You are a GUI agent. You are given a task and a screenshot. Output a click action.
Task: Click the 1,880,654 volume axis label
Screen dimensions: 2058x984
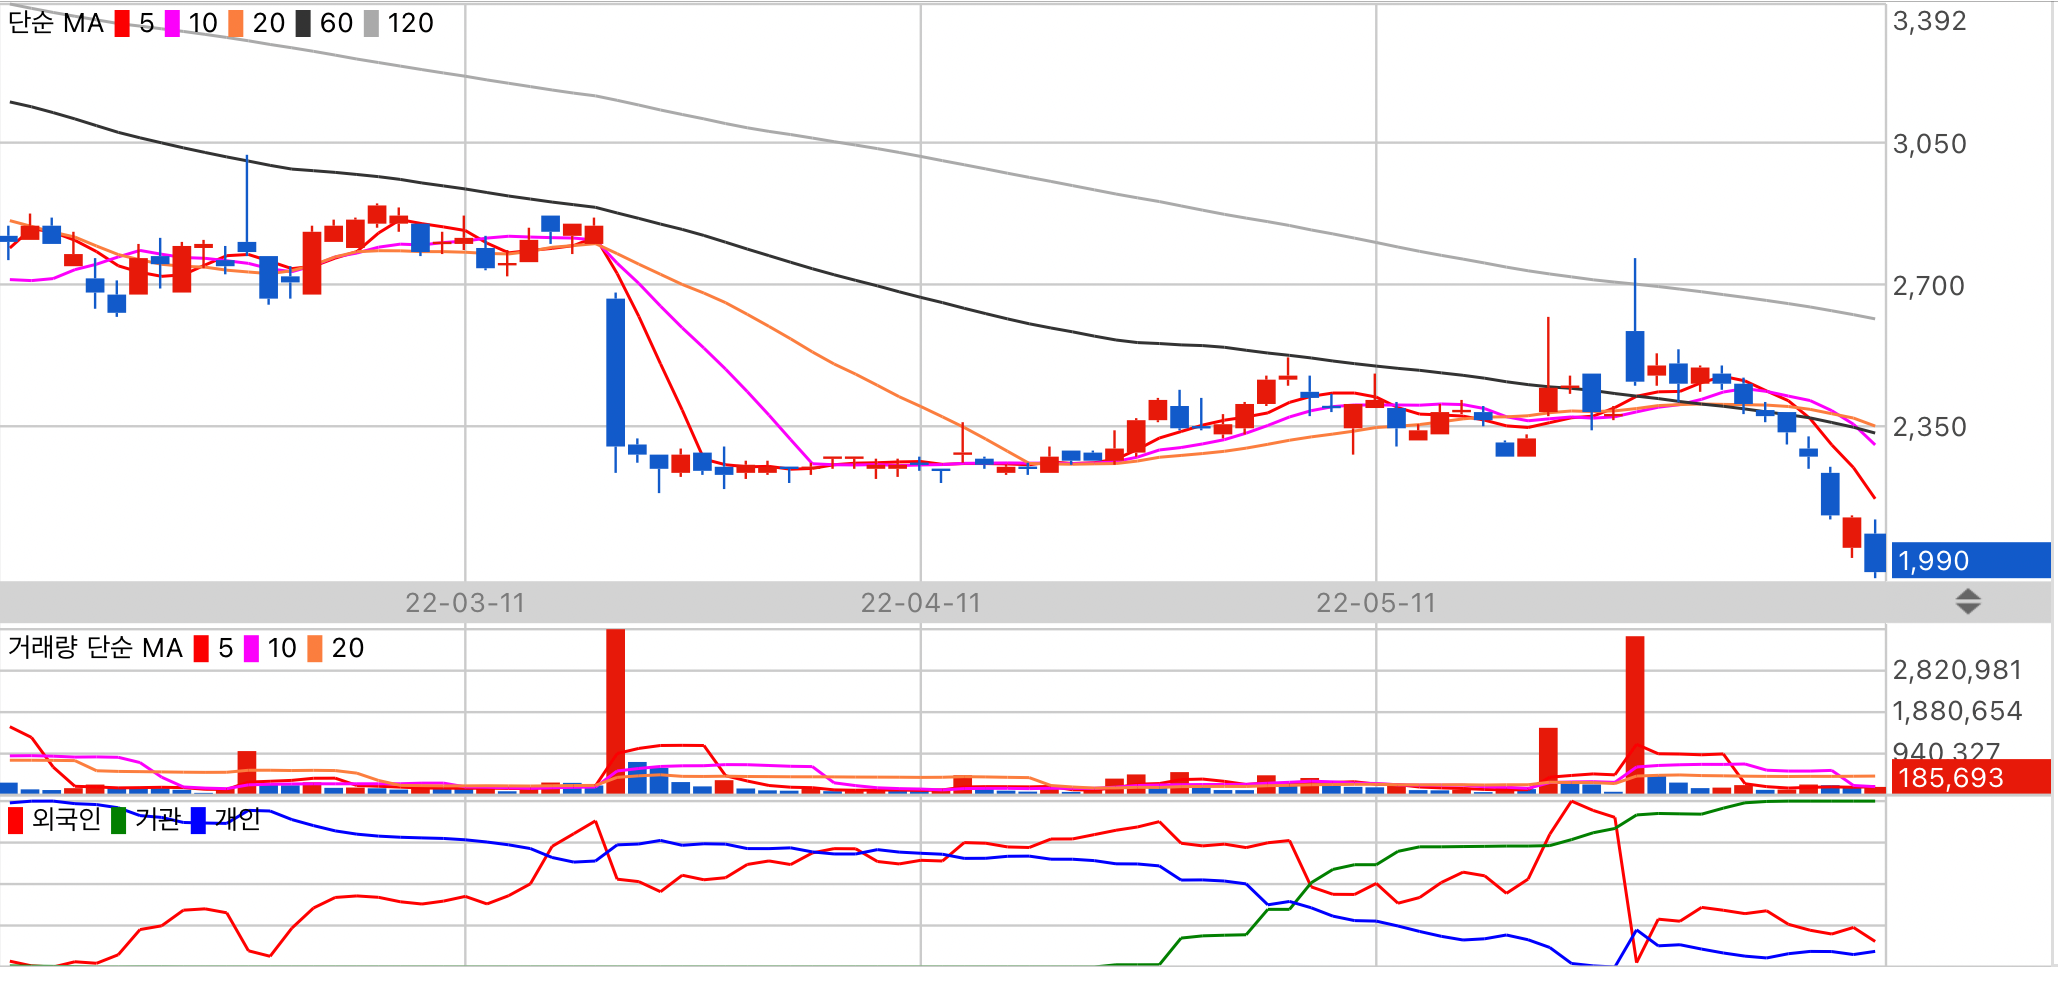click(1957, 711)
